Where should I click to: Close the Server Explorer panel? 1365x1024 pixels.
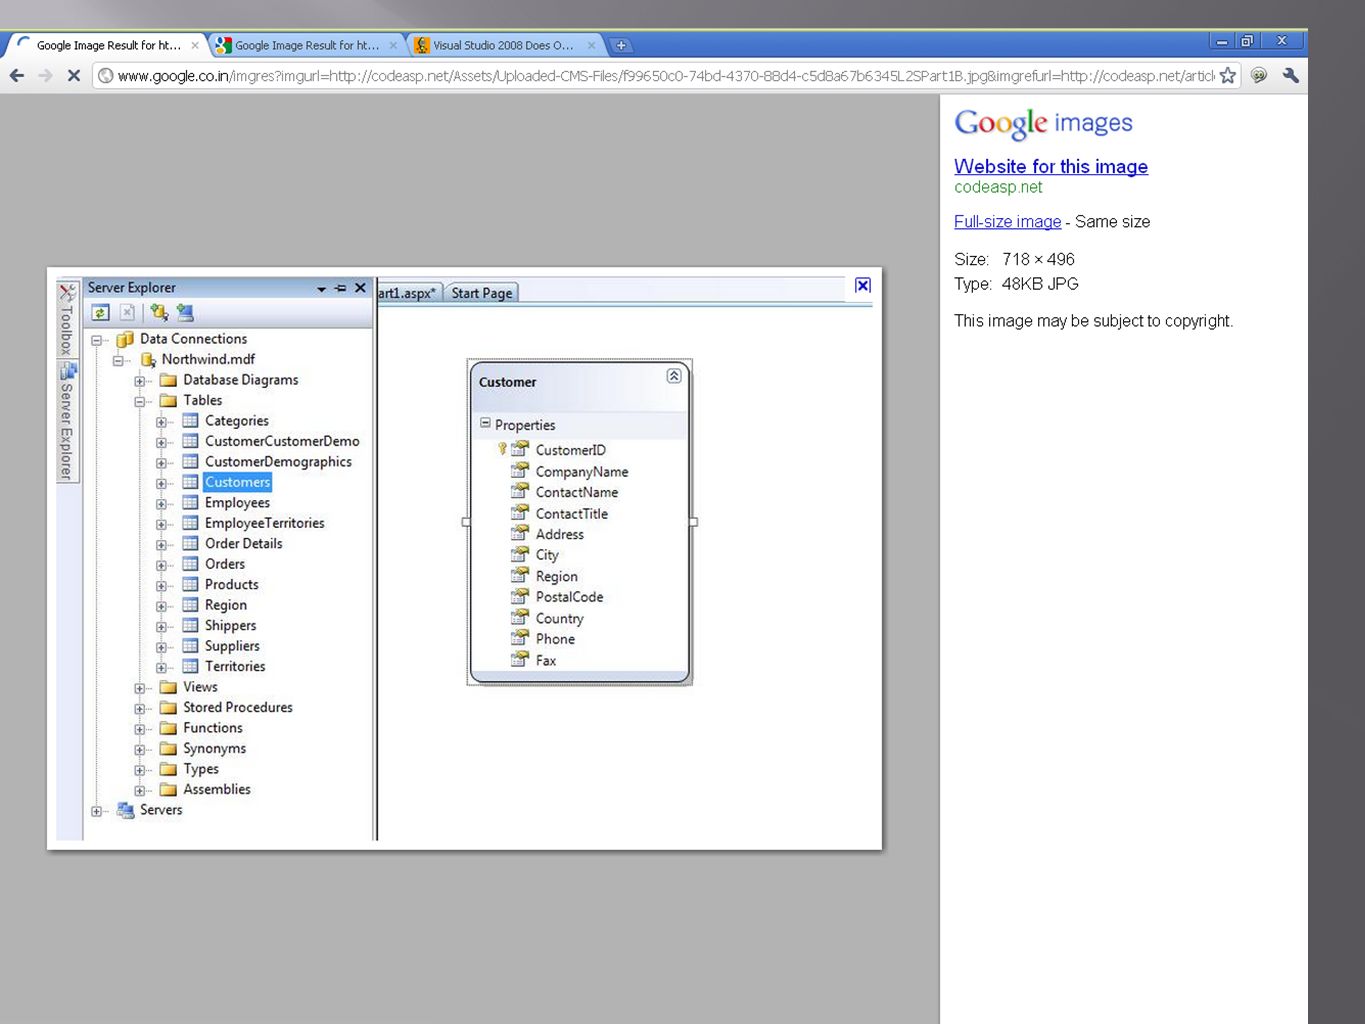click(360, 288)
